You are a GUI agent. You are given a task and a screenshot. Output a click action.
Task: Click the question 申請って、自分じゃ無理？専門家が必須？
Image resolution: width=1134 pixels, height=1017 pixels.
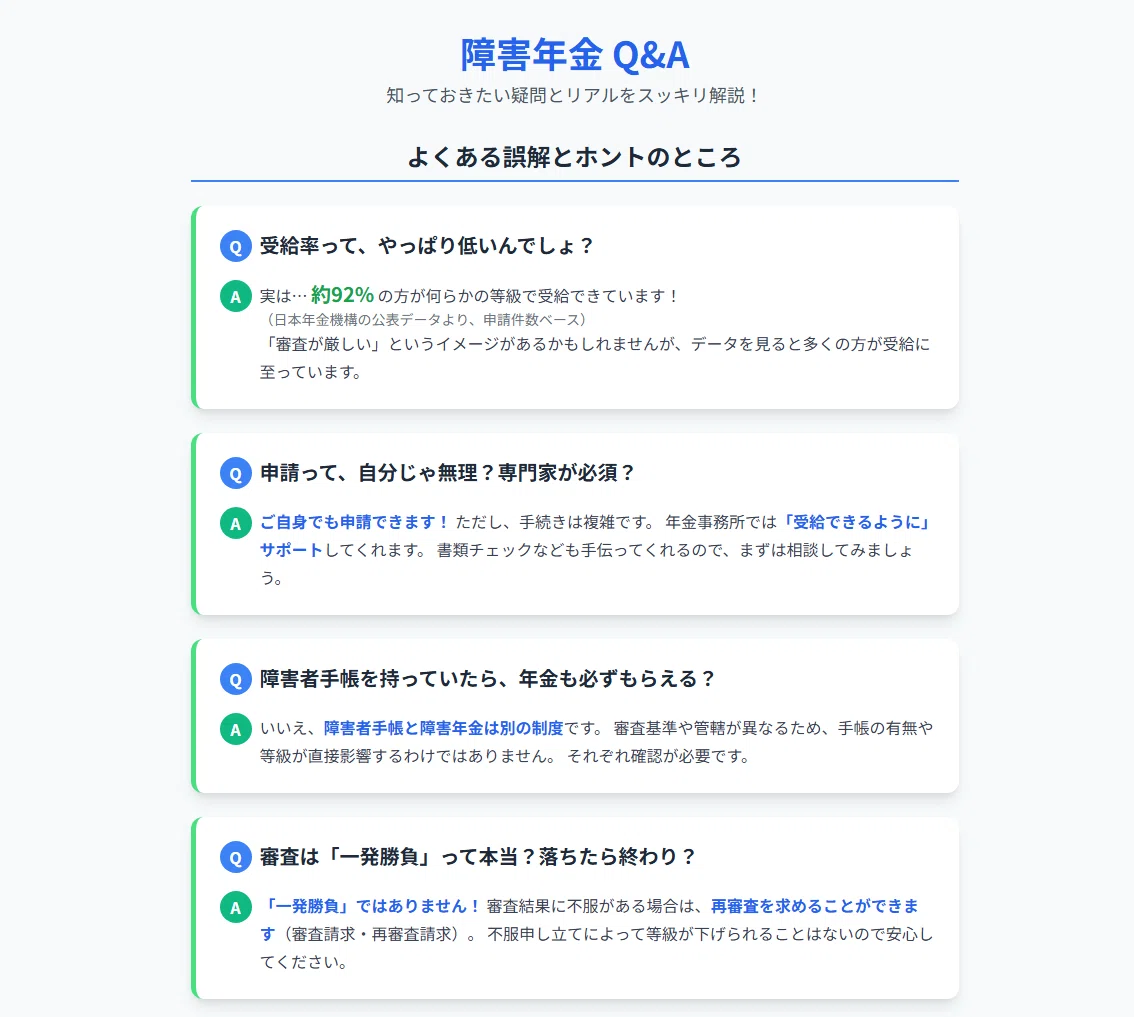(448, 473)
